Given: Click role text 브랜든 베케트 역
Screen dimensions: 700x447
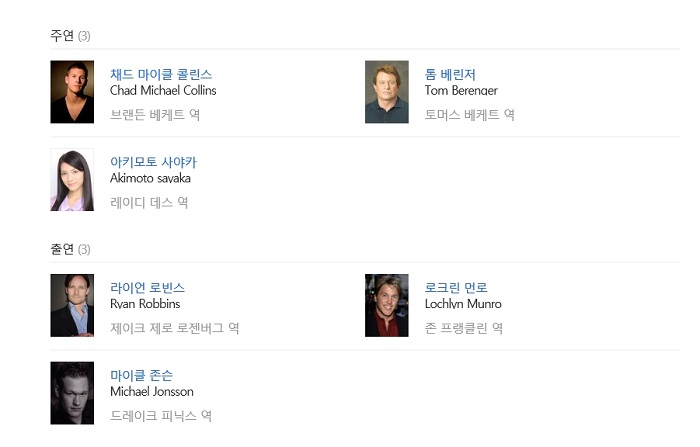Looking at the screenshot, I should tap(155, 115).
